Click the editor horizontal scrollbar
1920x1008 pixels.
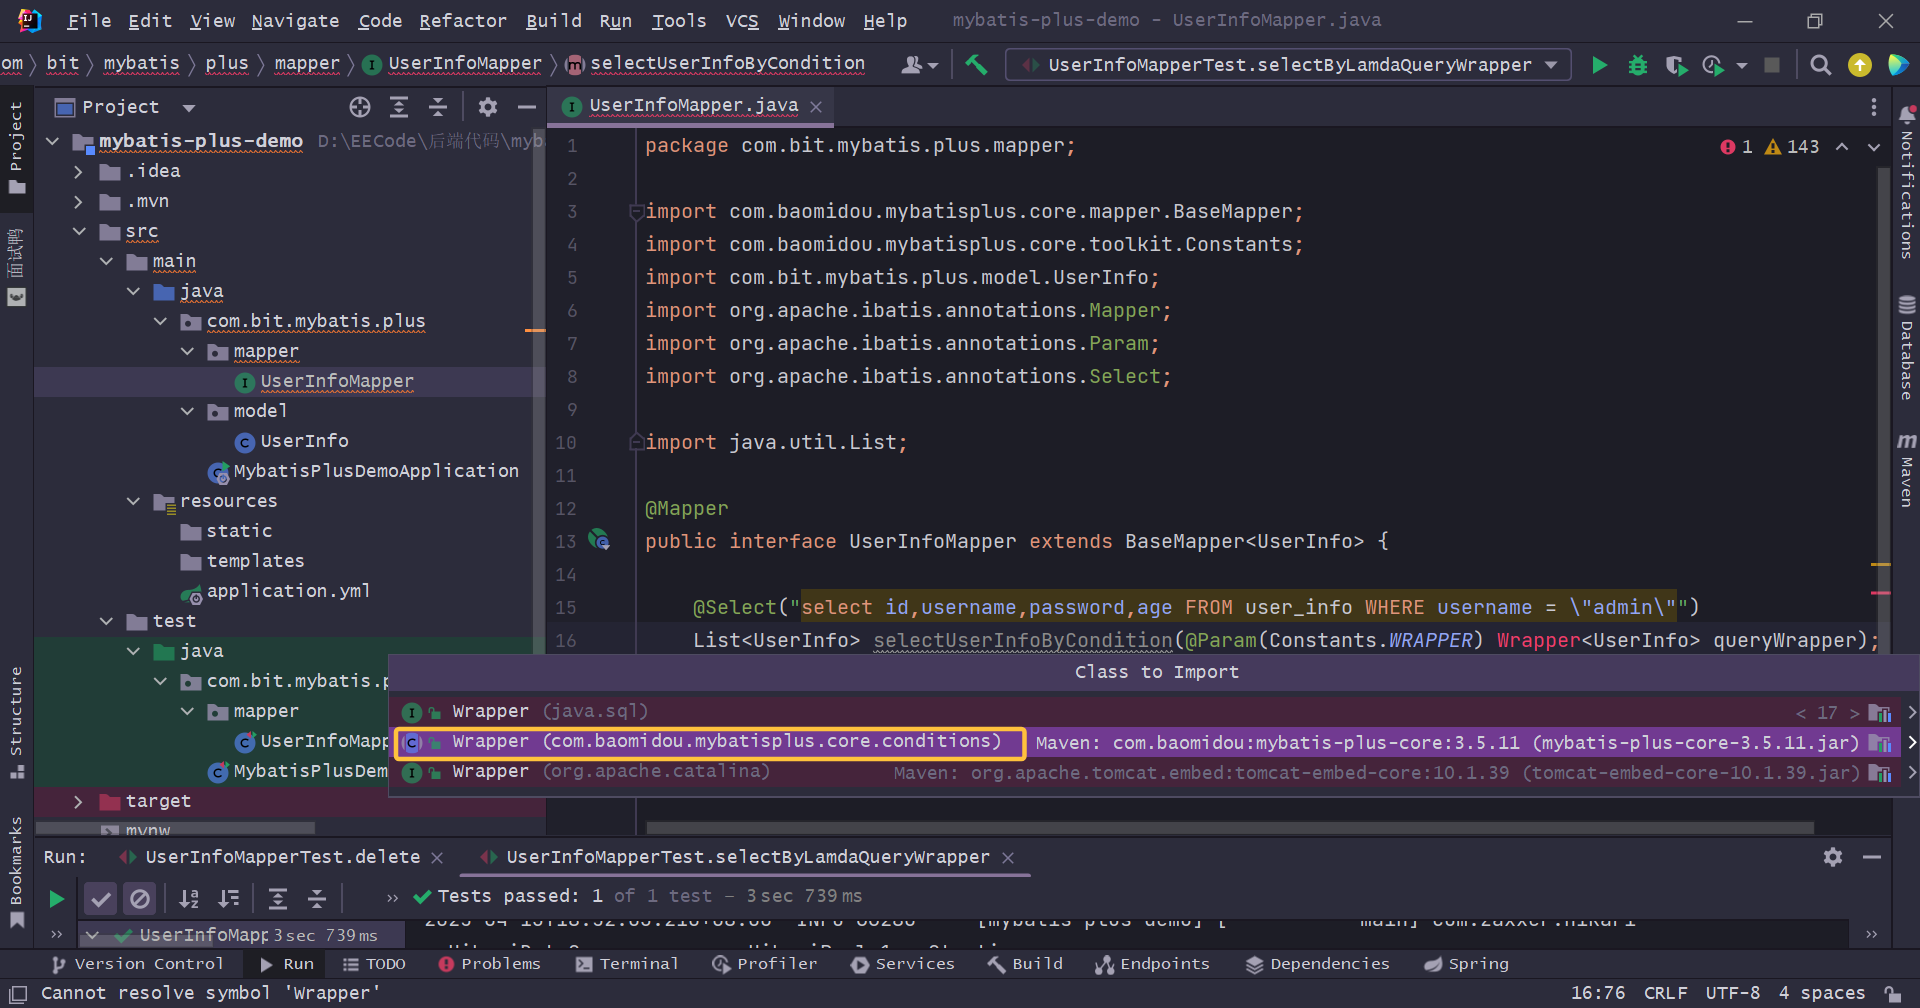click(x=1230, y=828)
